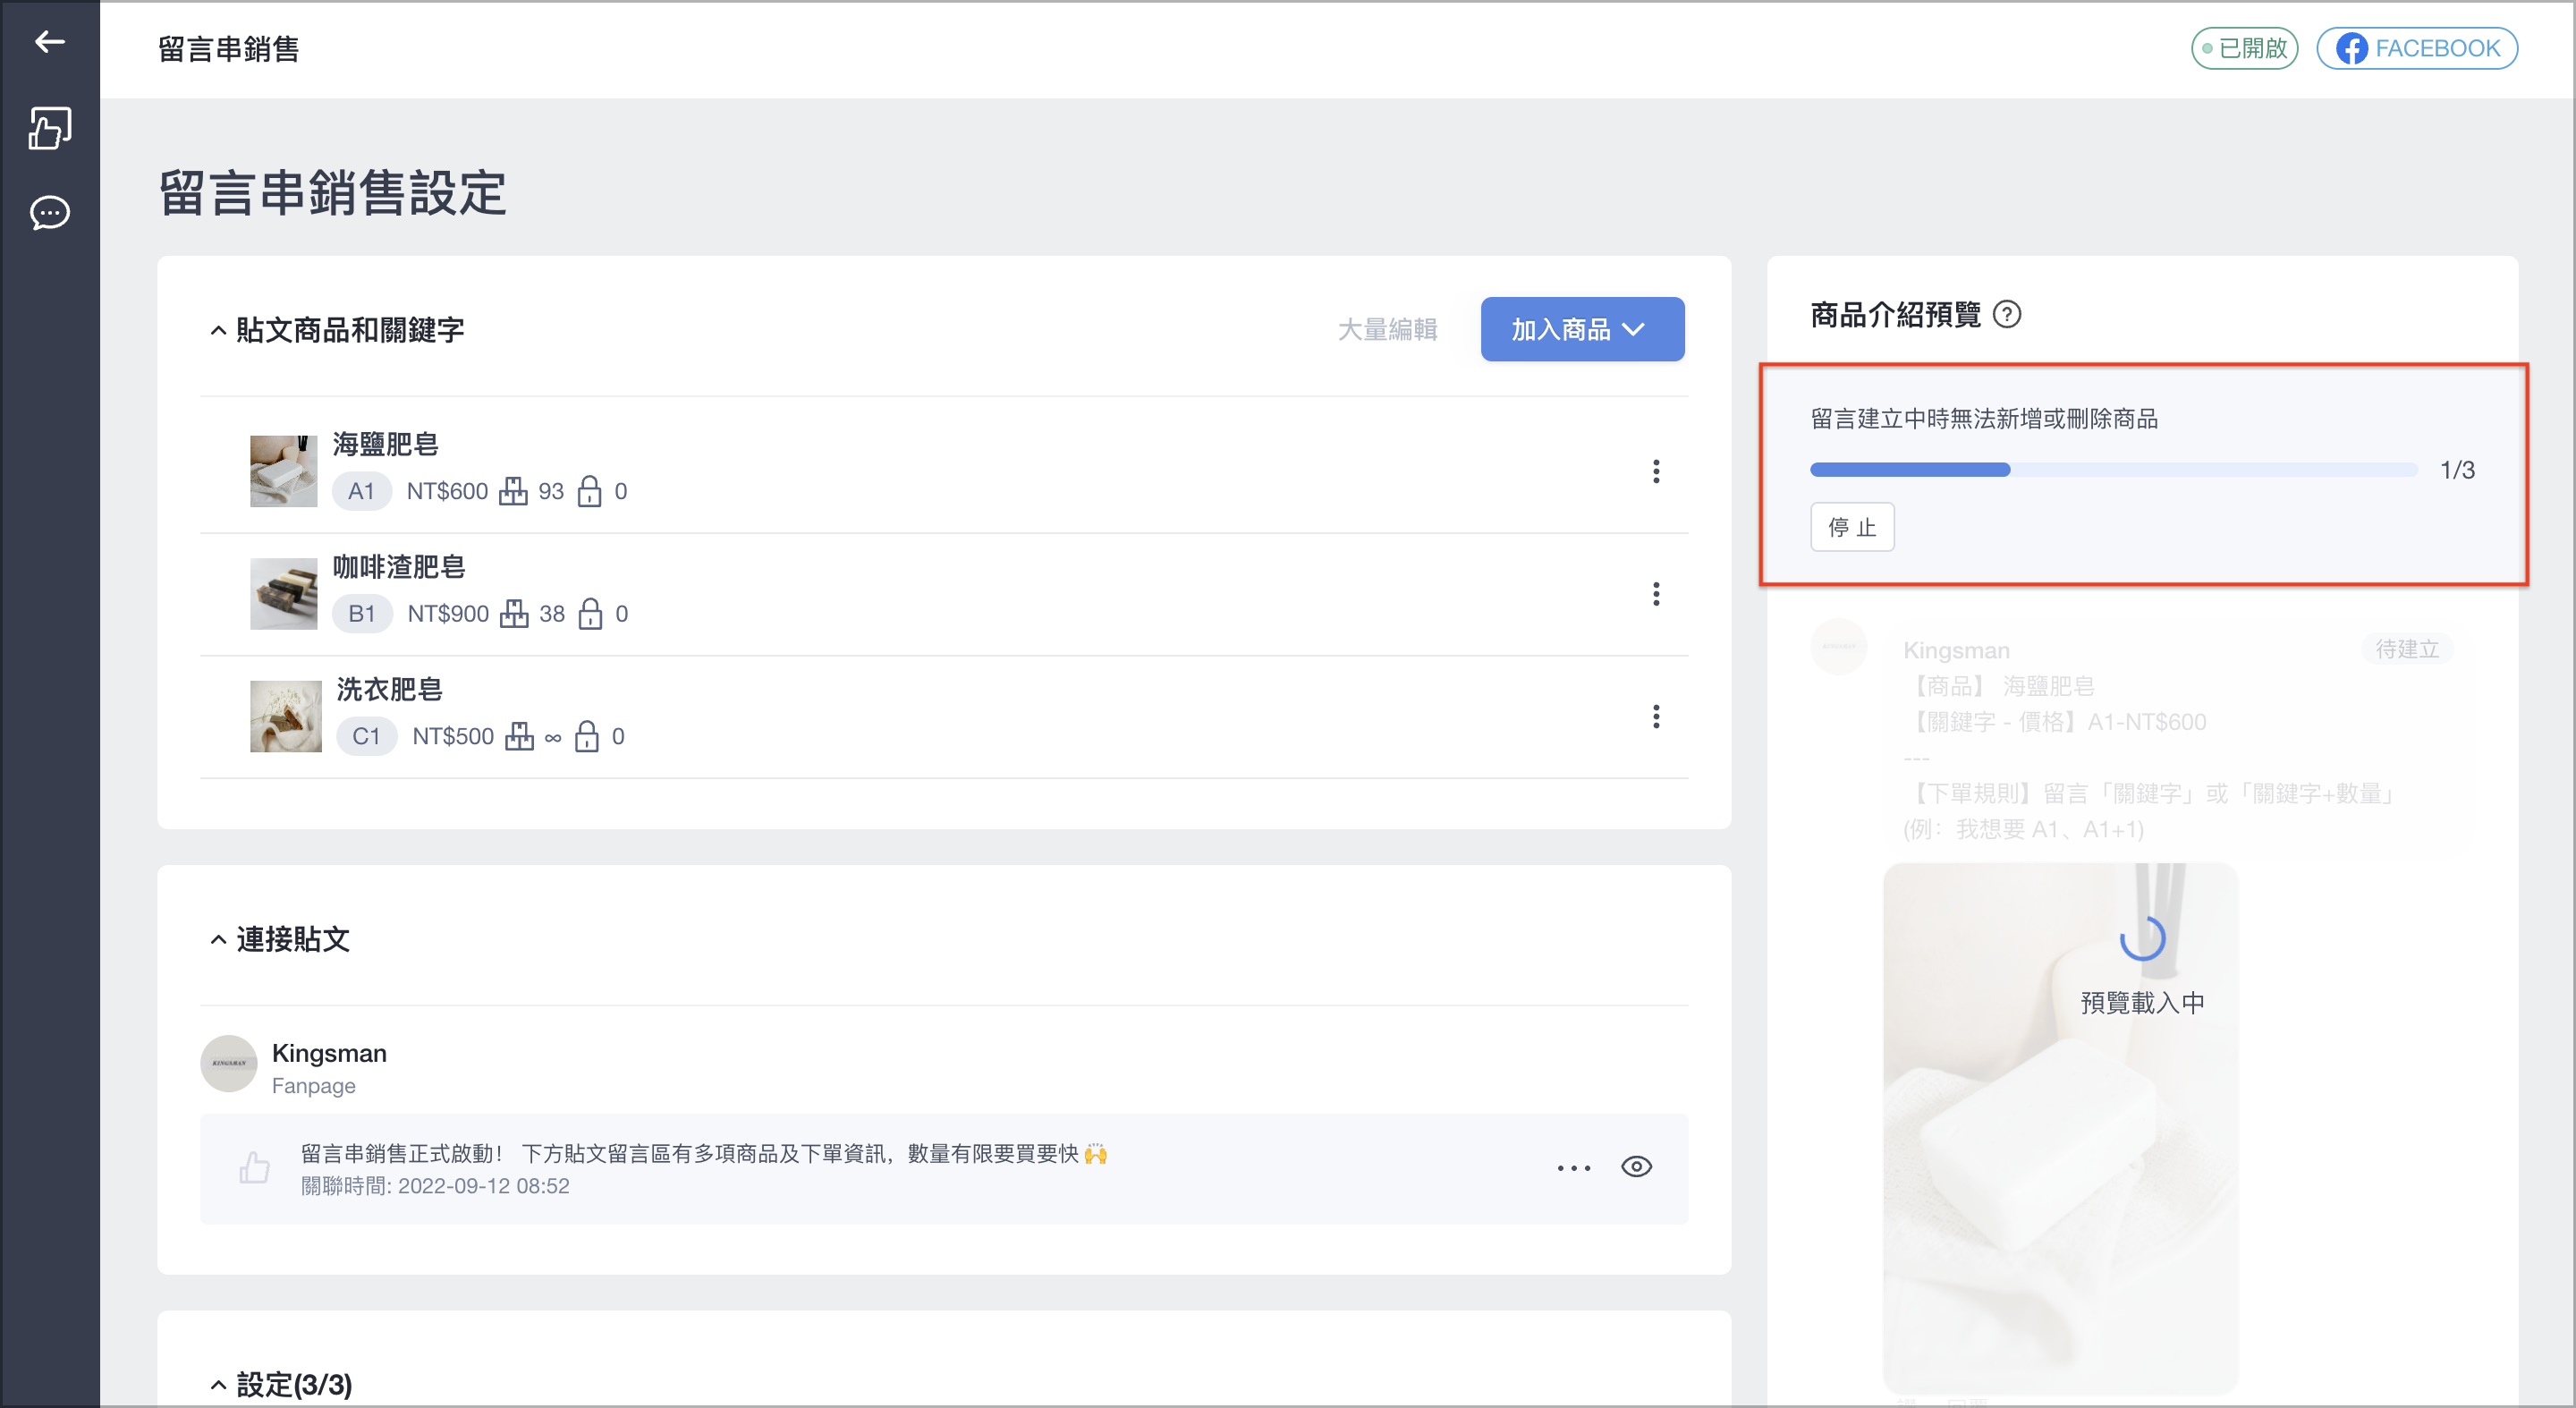
Task: Open the horizontal ellipsis menu on linked post
Action: click(x=1573, y=1167)
